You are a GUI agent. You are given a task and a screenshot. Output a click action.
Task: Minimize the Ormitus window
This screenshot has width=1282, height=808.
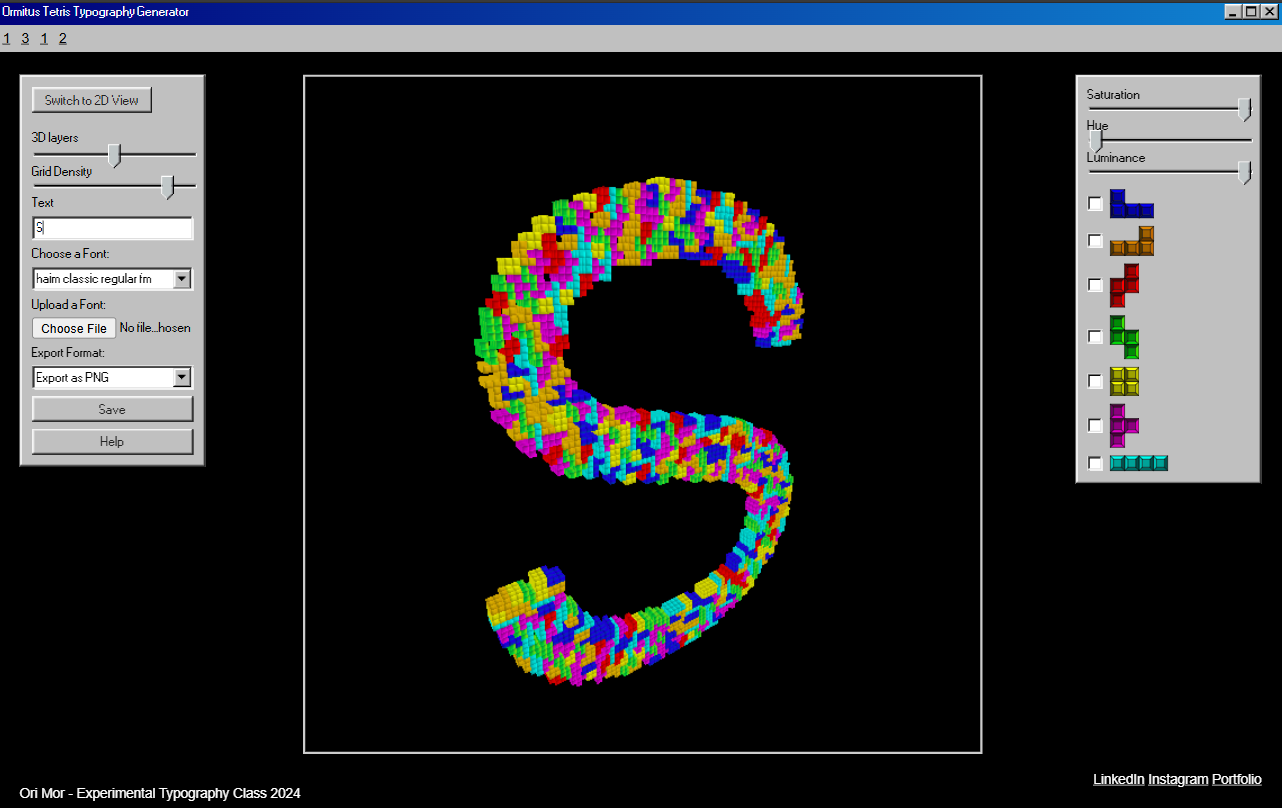[x=1233, y=12]
